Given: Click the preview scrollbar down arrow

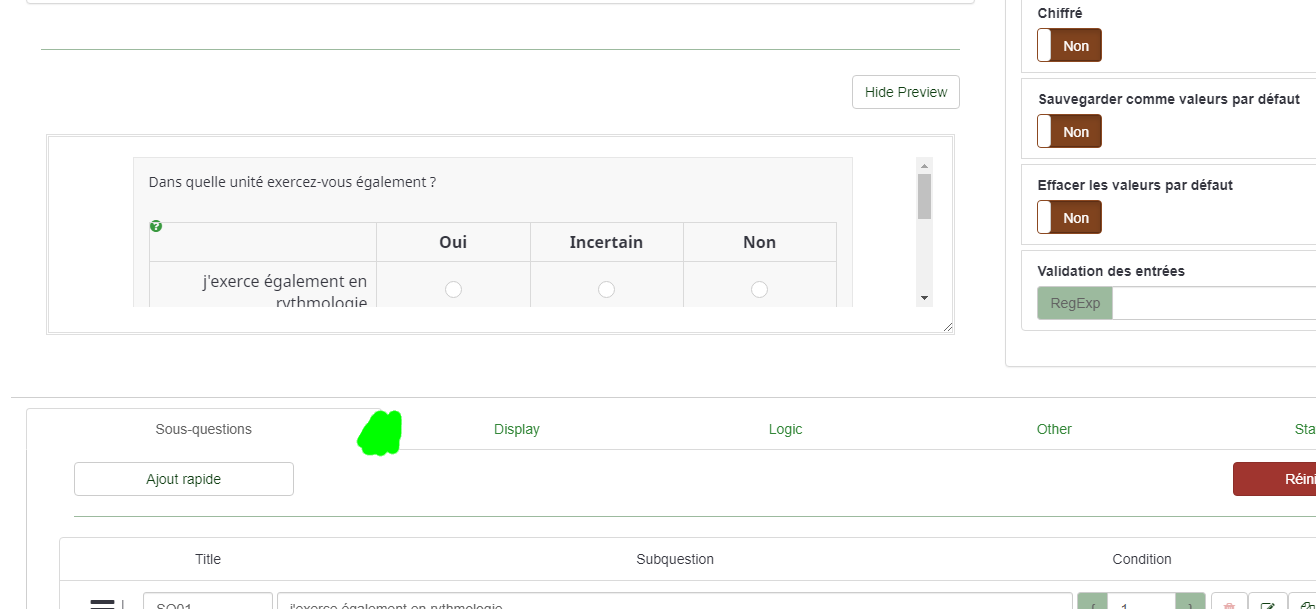Looking at the screenshot, I should [x=924, y=298].
